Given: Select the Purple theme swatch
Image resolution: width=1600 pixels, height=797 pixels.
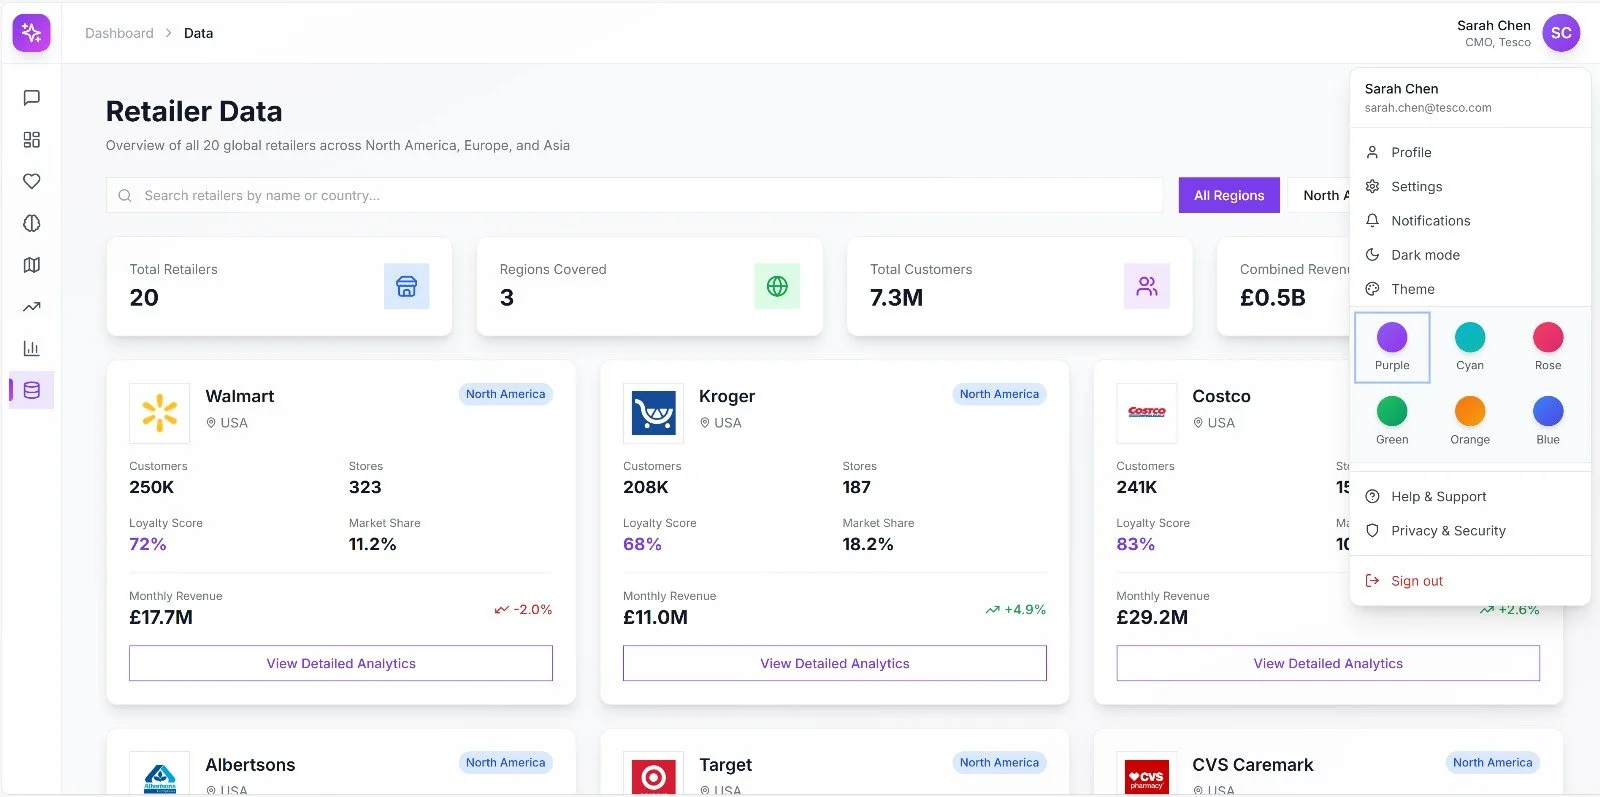Looking at the screenshot, I should (1392, 347).
